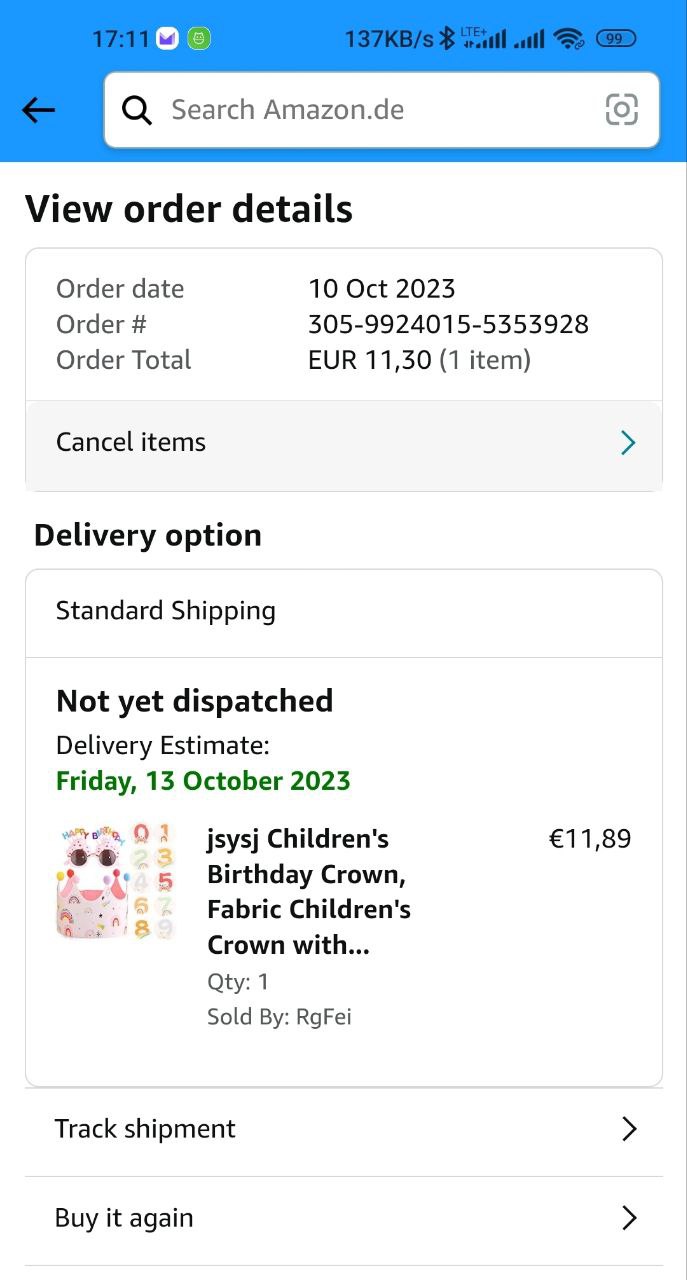Tap the Wi-Fi status icon

click(x=569, y=39)
